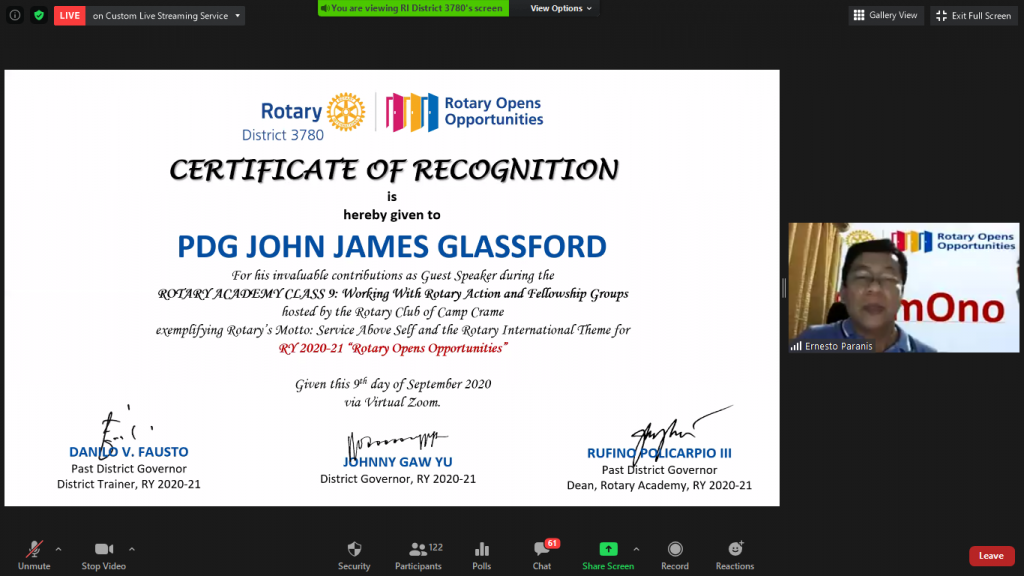Image resolution: width=1024 pixels, height=576 pixels.
Task: Click the 'via Virtual Zoom.' line
Action: [x=392, y=402]
